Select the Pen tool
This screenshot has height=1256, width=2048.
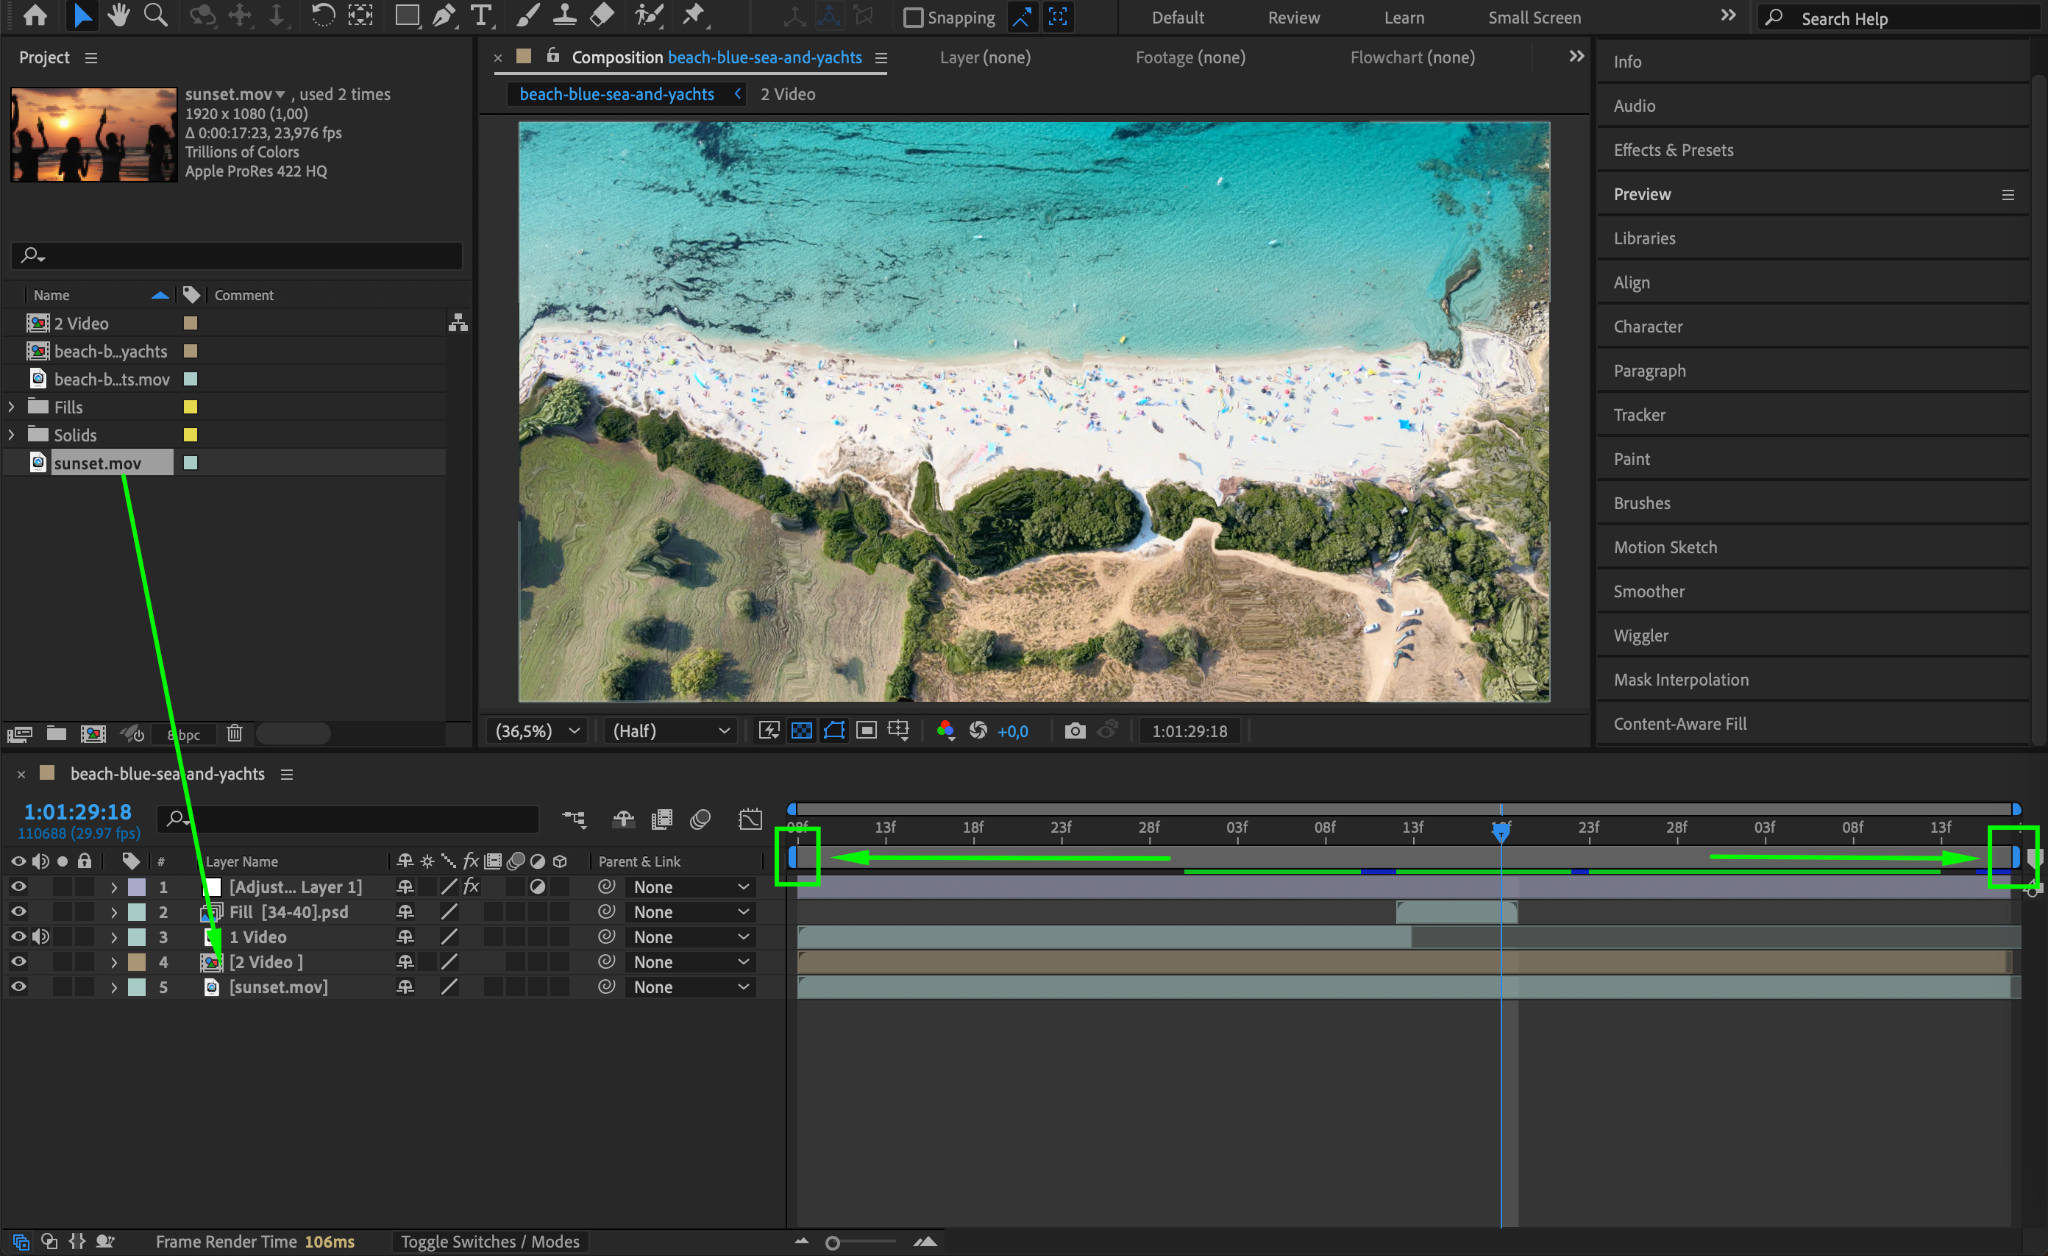pos(444,15)
